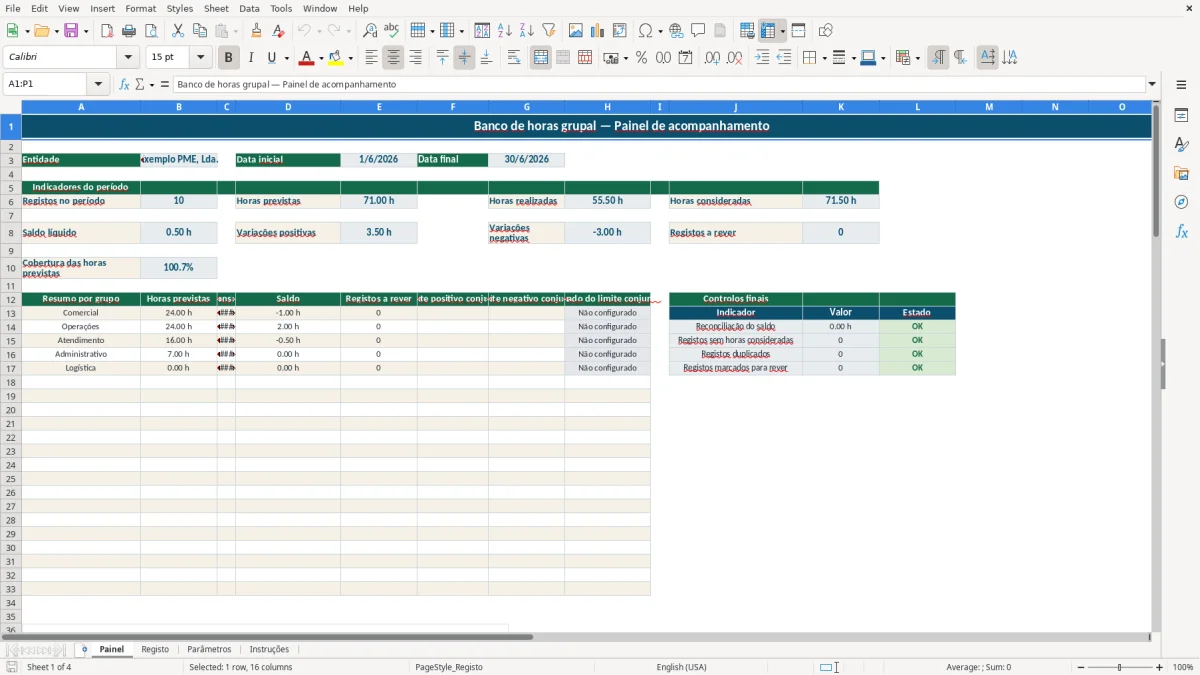The width and height of the screenshot is (1200, 675).
Task: Click Zoom In plus button
Action: coord(1160,667)
